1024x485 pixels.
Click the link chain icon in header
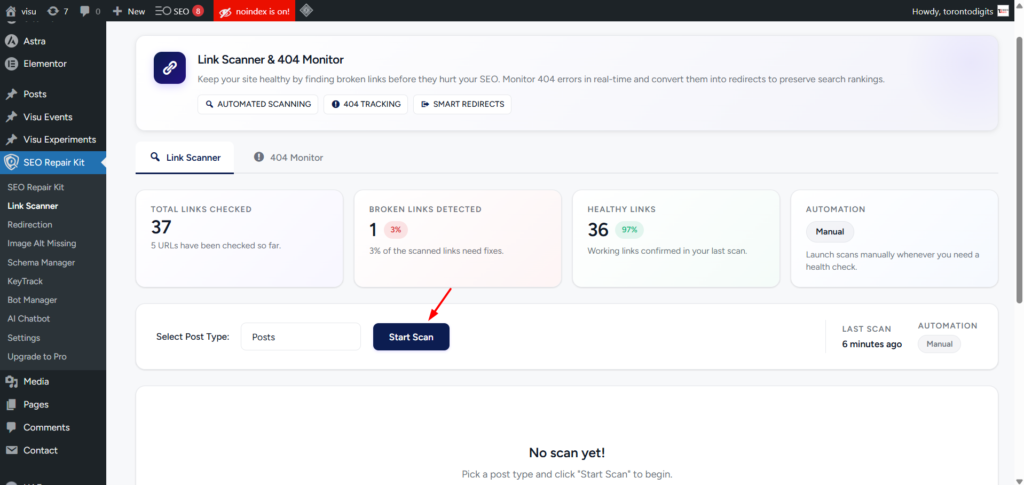point(169,68)
